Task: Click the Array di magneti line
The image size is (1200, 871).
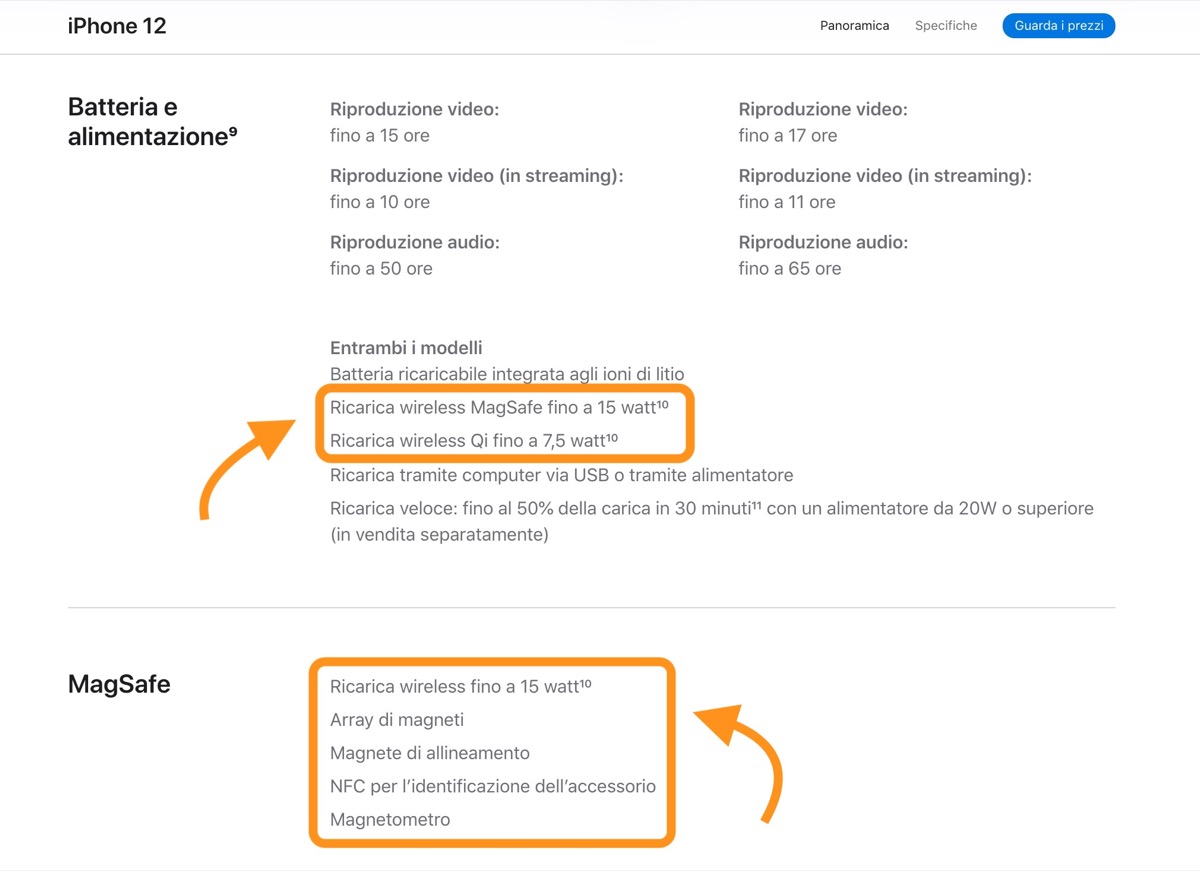Action: click(397, 720)
